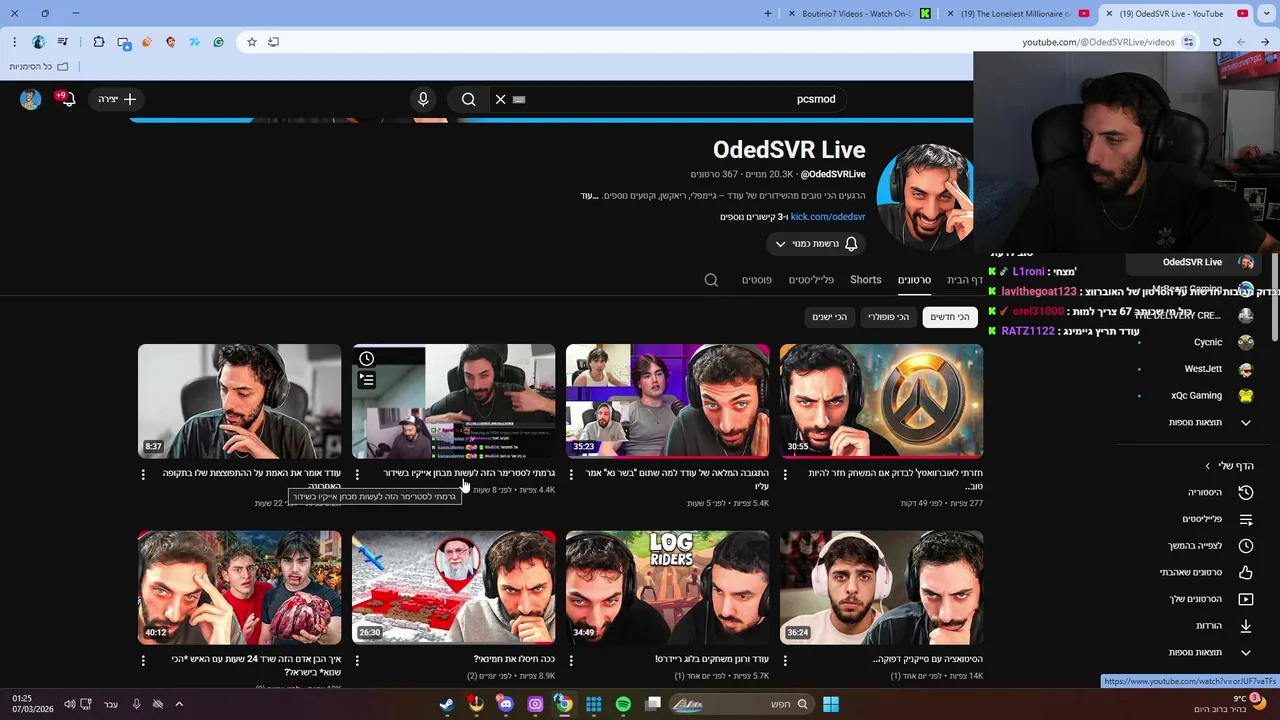Click the Grammarly extension icon
This screenshot has height=720, width=1280.
(218, 42)
